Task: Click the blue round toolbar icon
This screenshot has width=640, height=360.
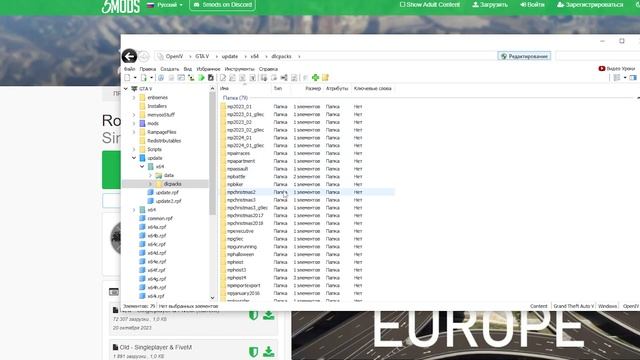Action: tap(161, 78)
